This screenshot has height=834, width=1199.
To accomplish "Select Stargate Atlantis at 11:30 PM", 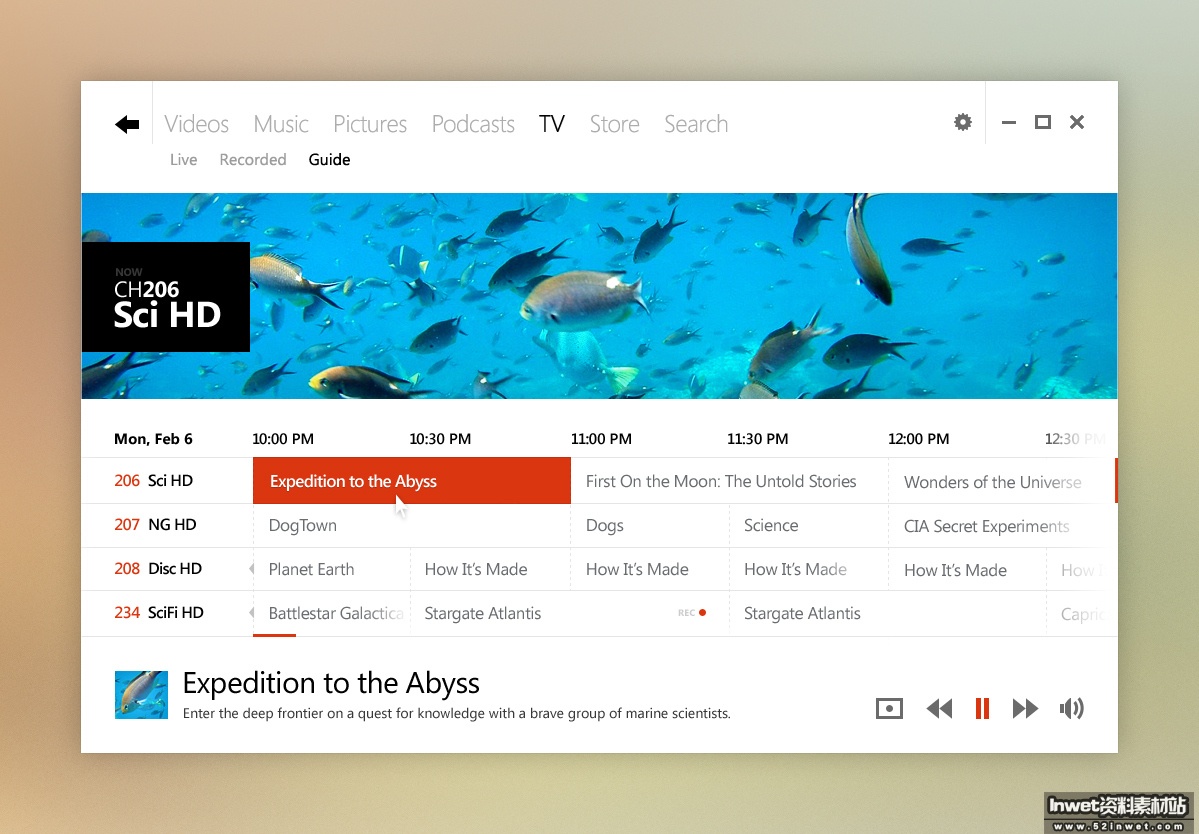I will point(888,613).
